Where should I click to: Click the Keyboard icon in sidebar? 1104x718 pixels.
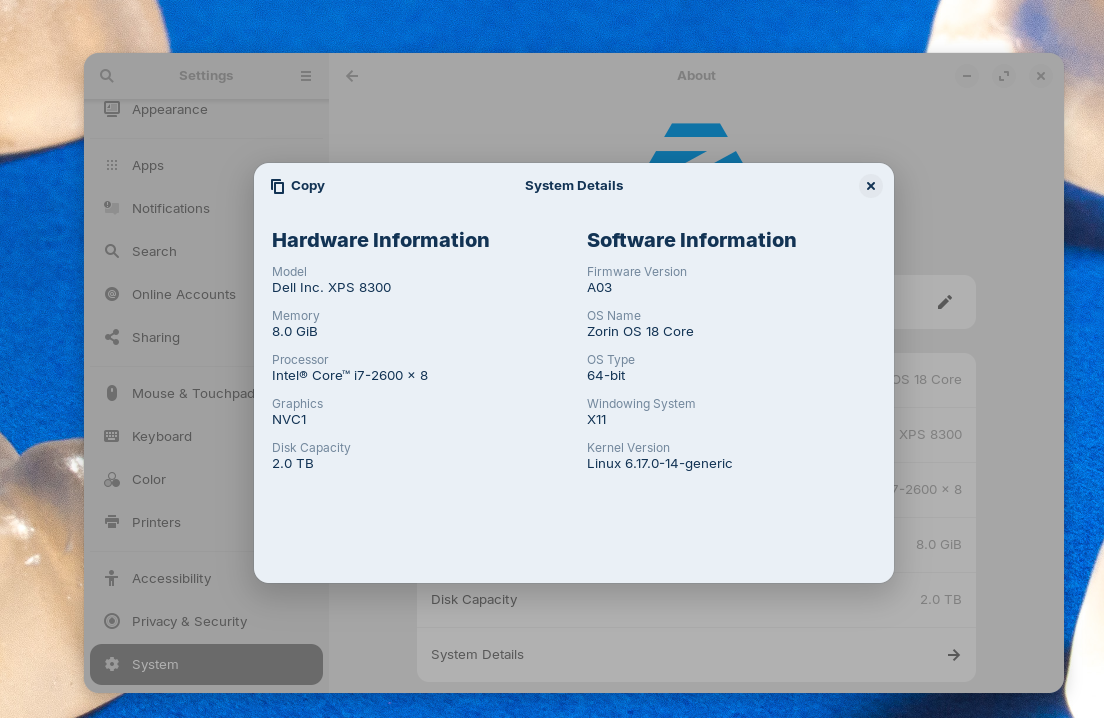pos(112,436)
